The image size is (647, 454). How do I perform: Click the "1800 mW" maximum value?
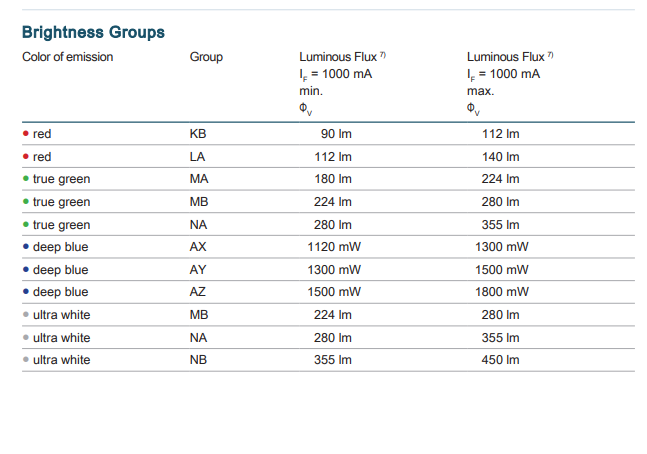point(501,292)
